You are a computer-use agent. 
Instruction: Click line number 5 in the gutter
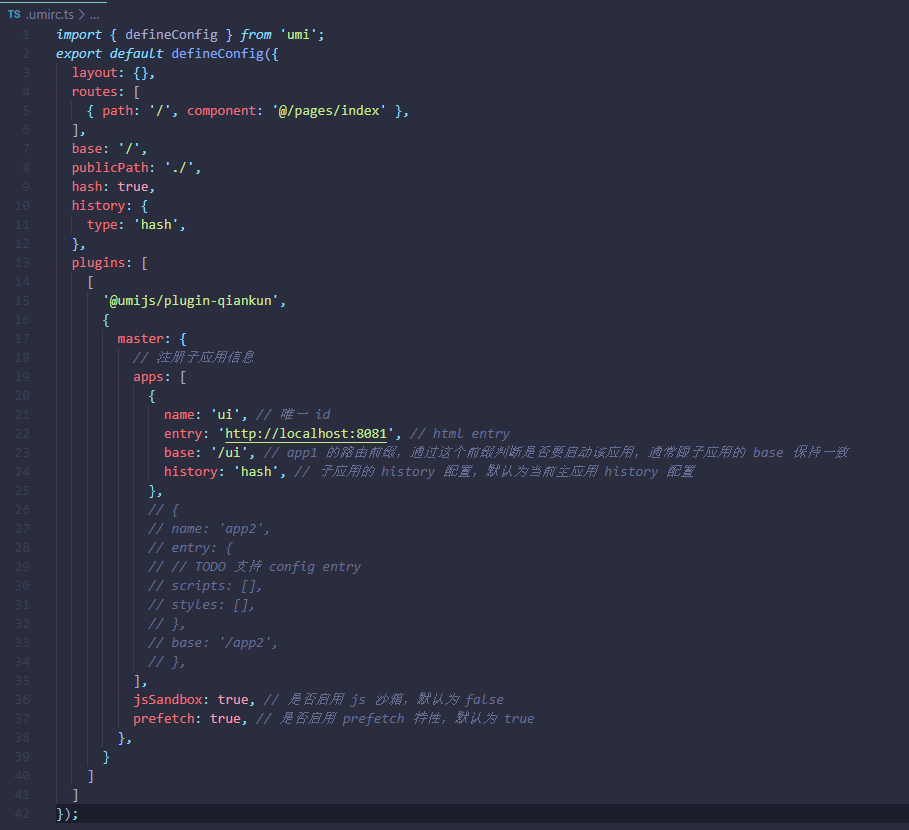pos(26,110)
